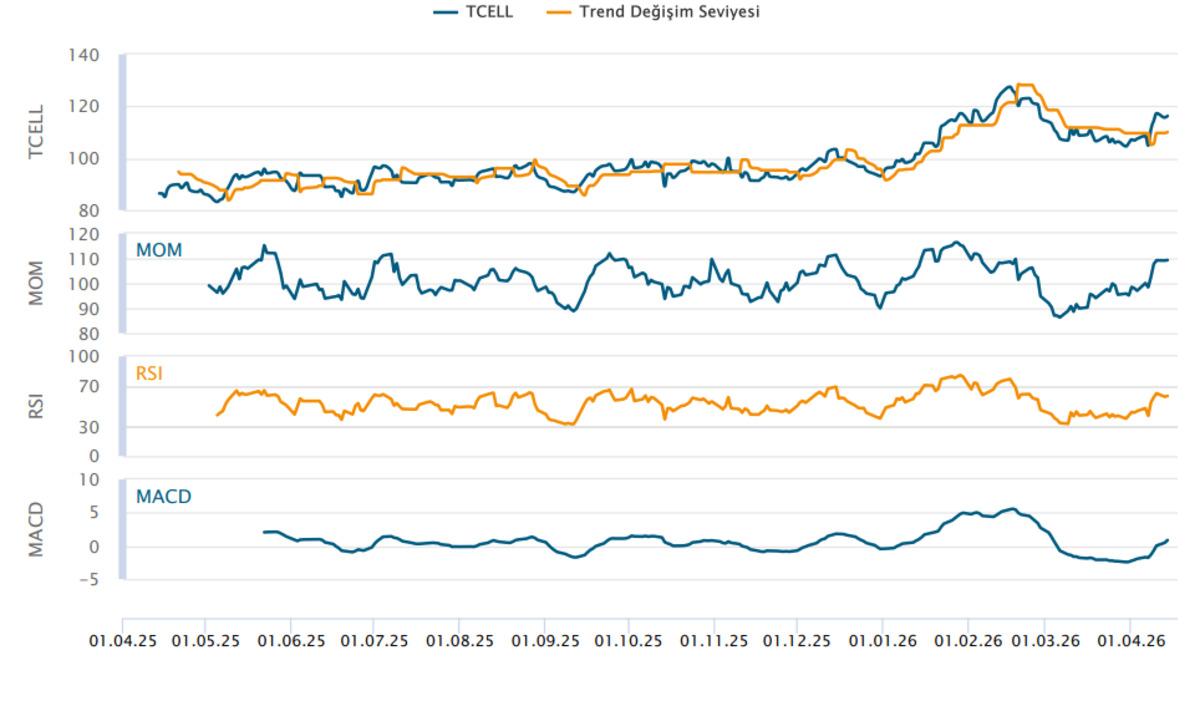Pick the 01.10.25 date on the time axis

click(x=628, y=639)
